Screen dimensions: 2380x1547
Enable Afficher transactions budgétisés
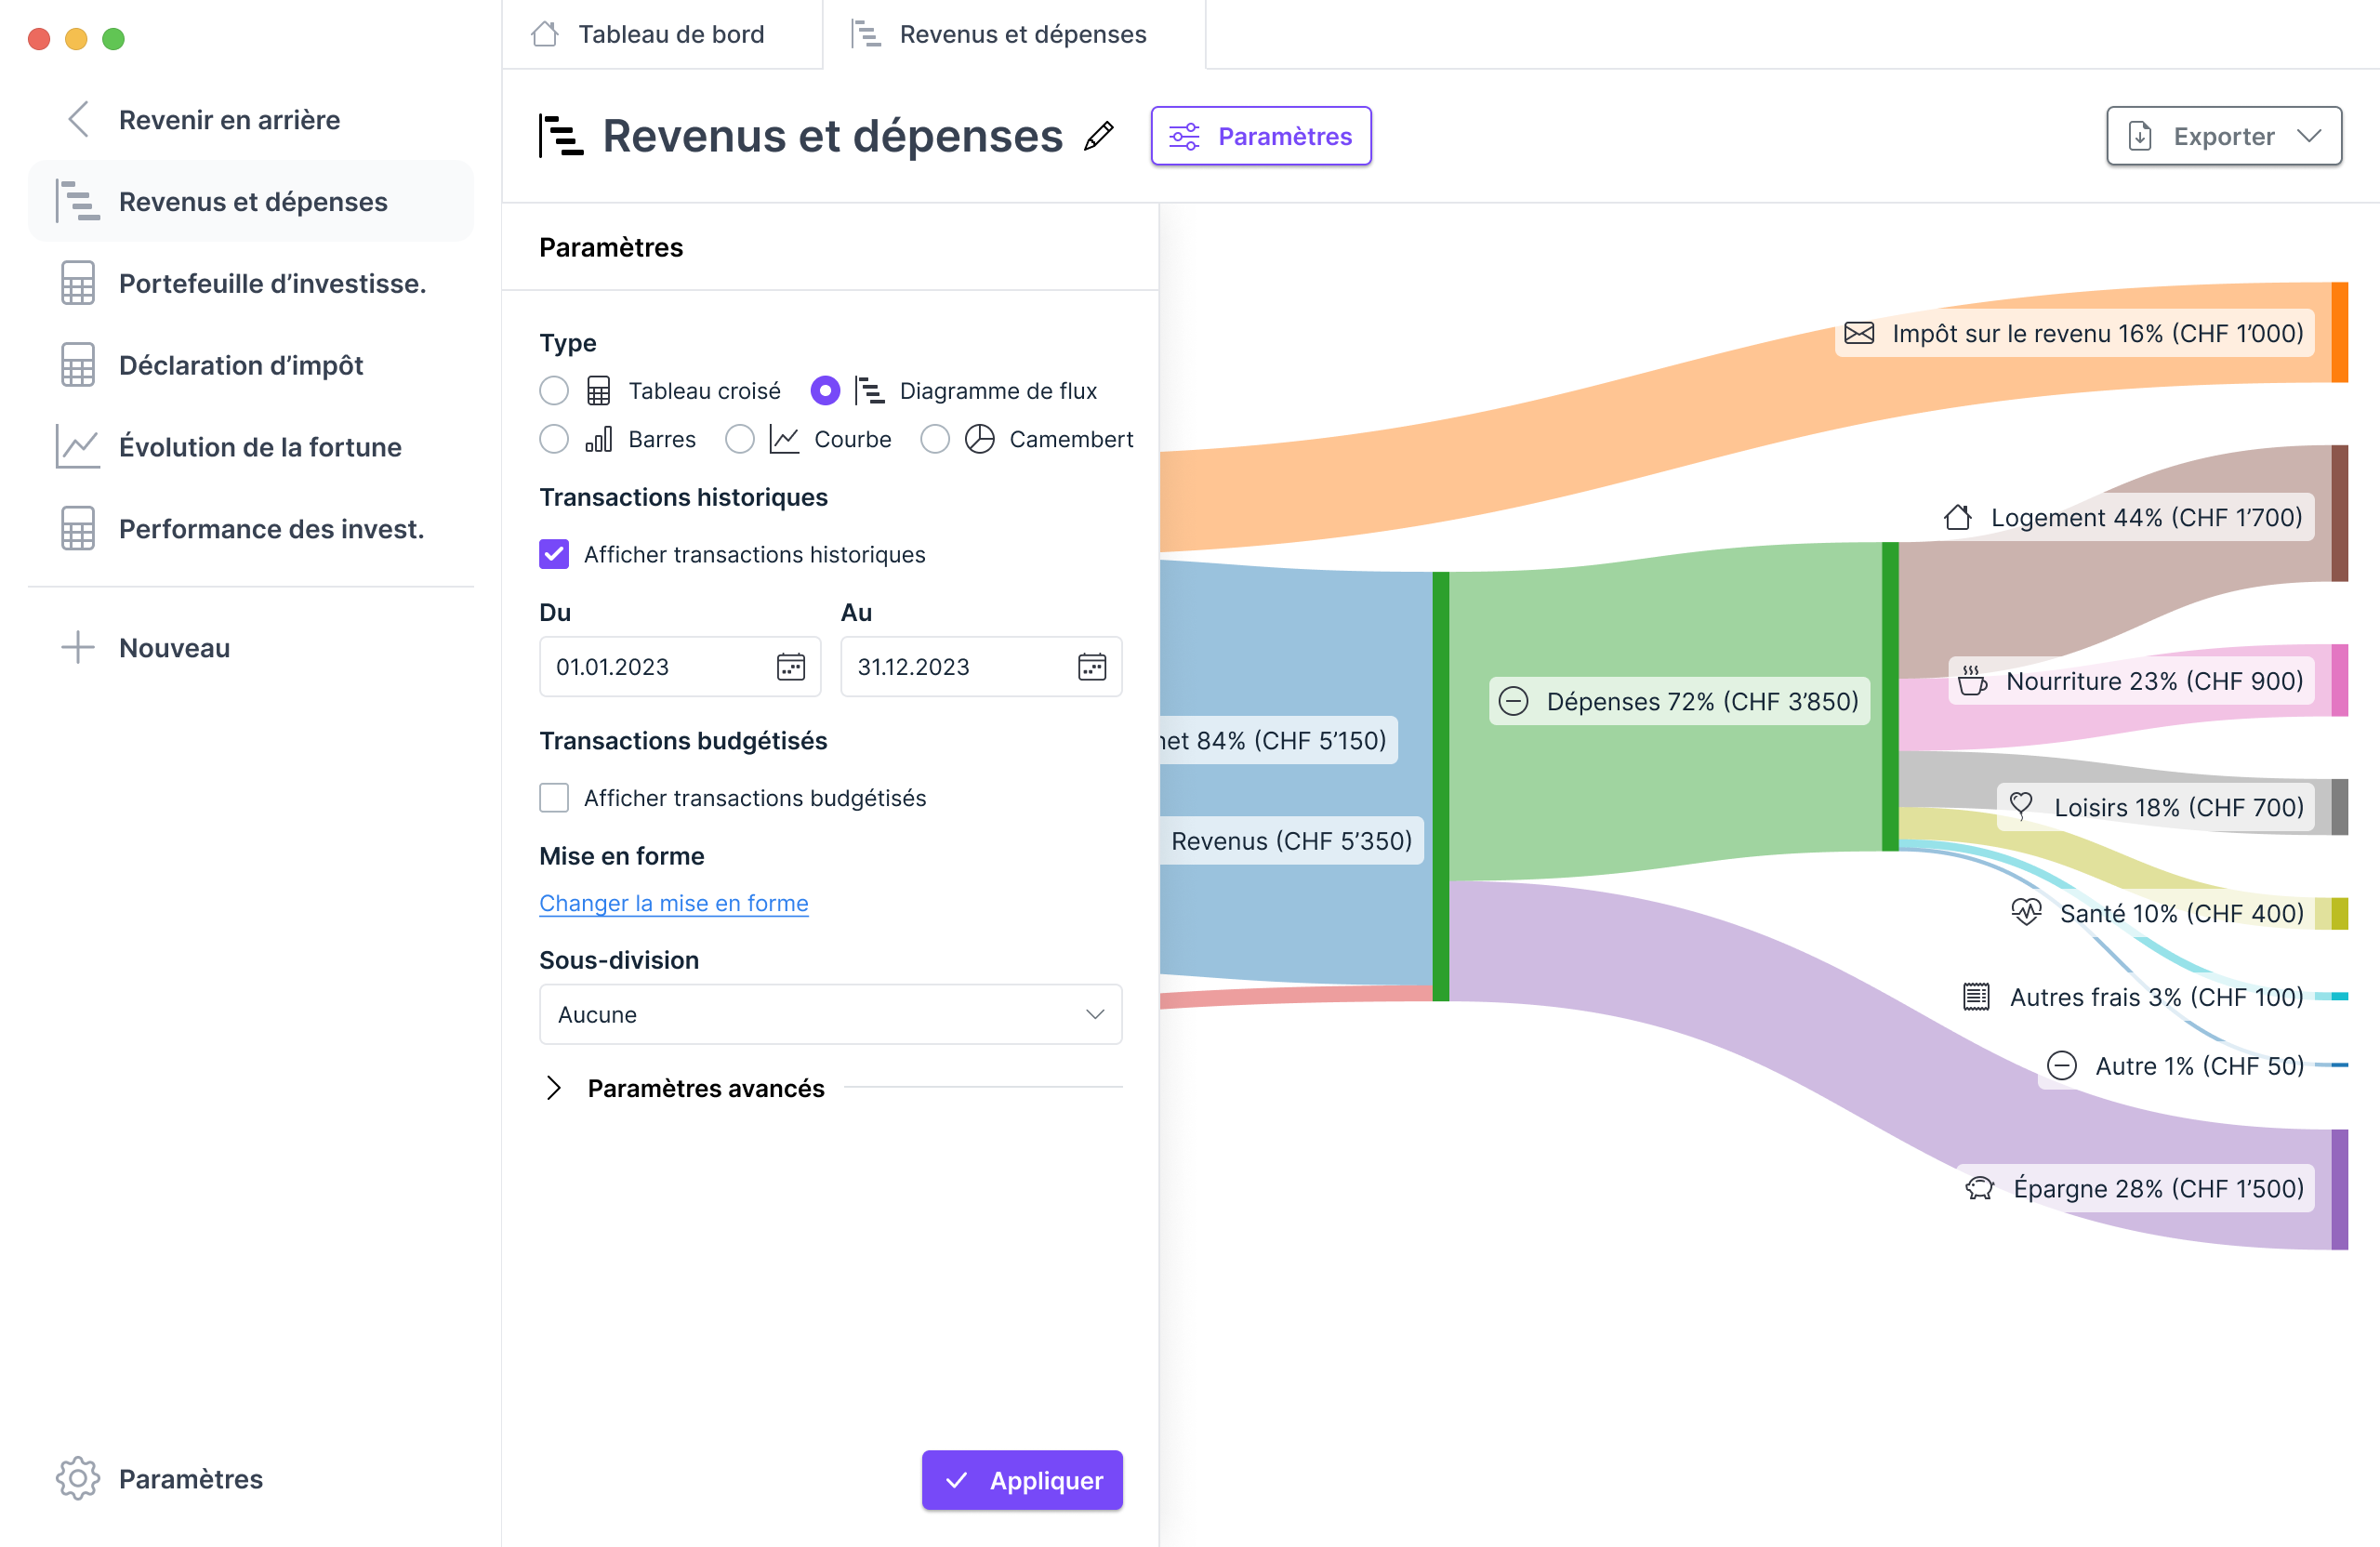553,797
